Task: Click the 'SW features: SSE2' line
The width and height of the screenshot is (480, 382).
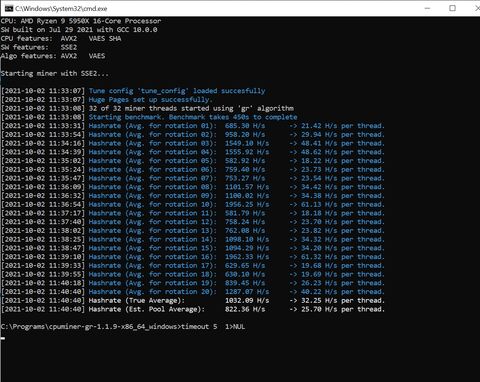Action: [39, 47]
